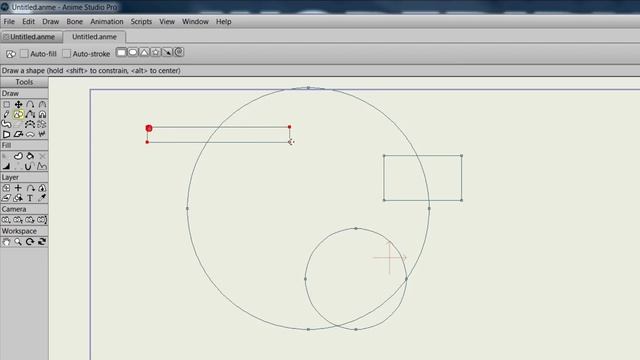Viewport: 640px width, 360px height.
Task: Click the top point of the small circle
Action: click(356, 229)
